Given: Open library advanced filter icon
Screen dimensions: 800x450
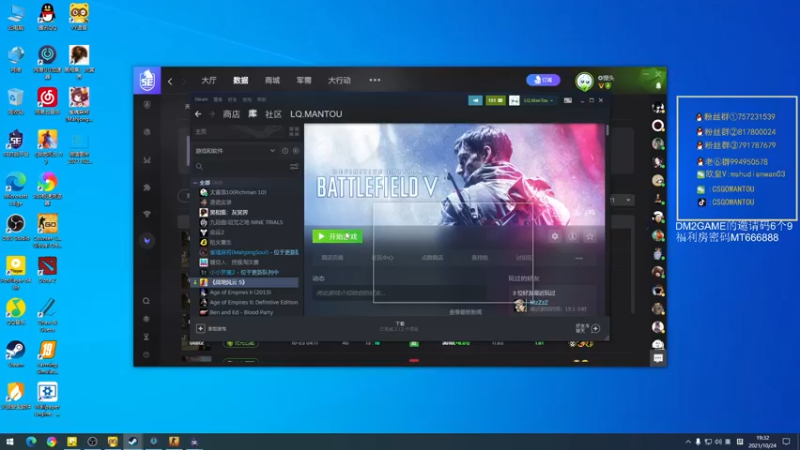Looking at the screenshot, I should coord(294,166).
